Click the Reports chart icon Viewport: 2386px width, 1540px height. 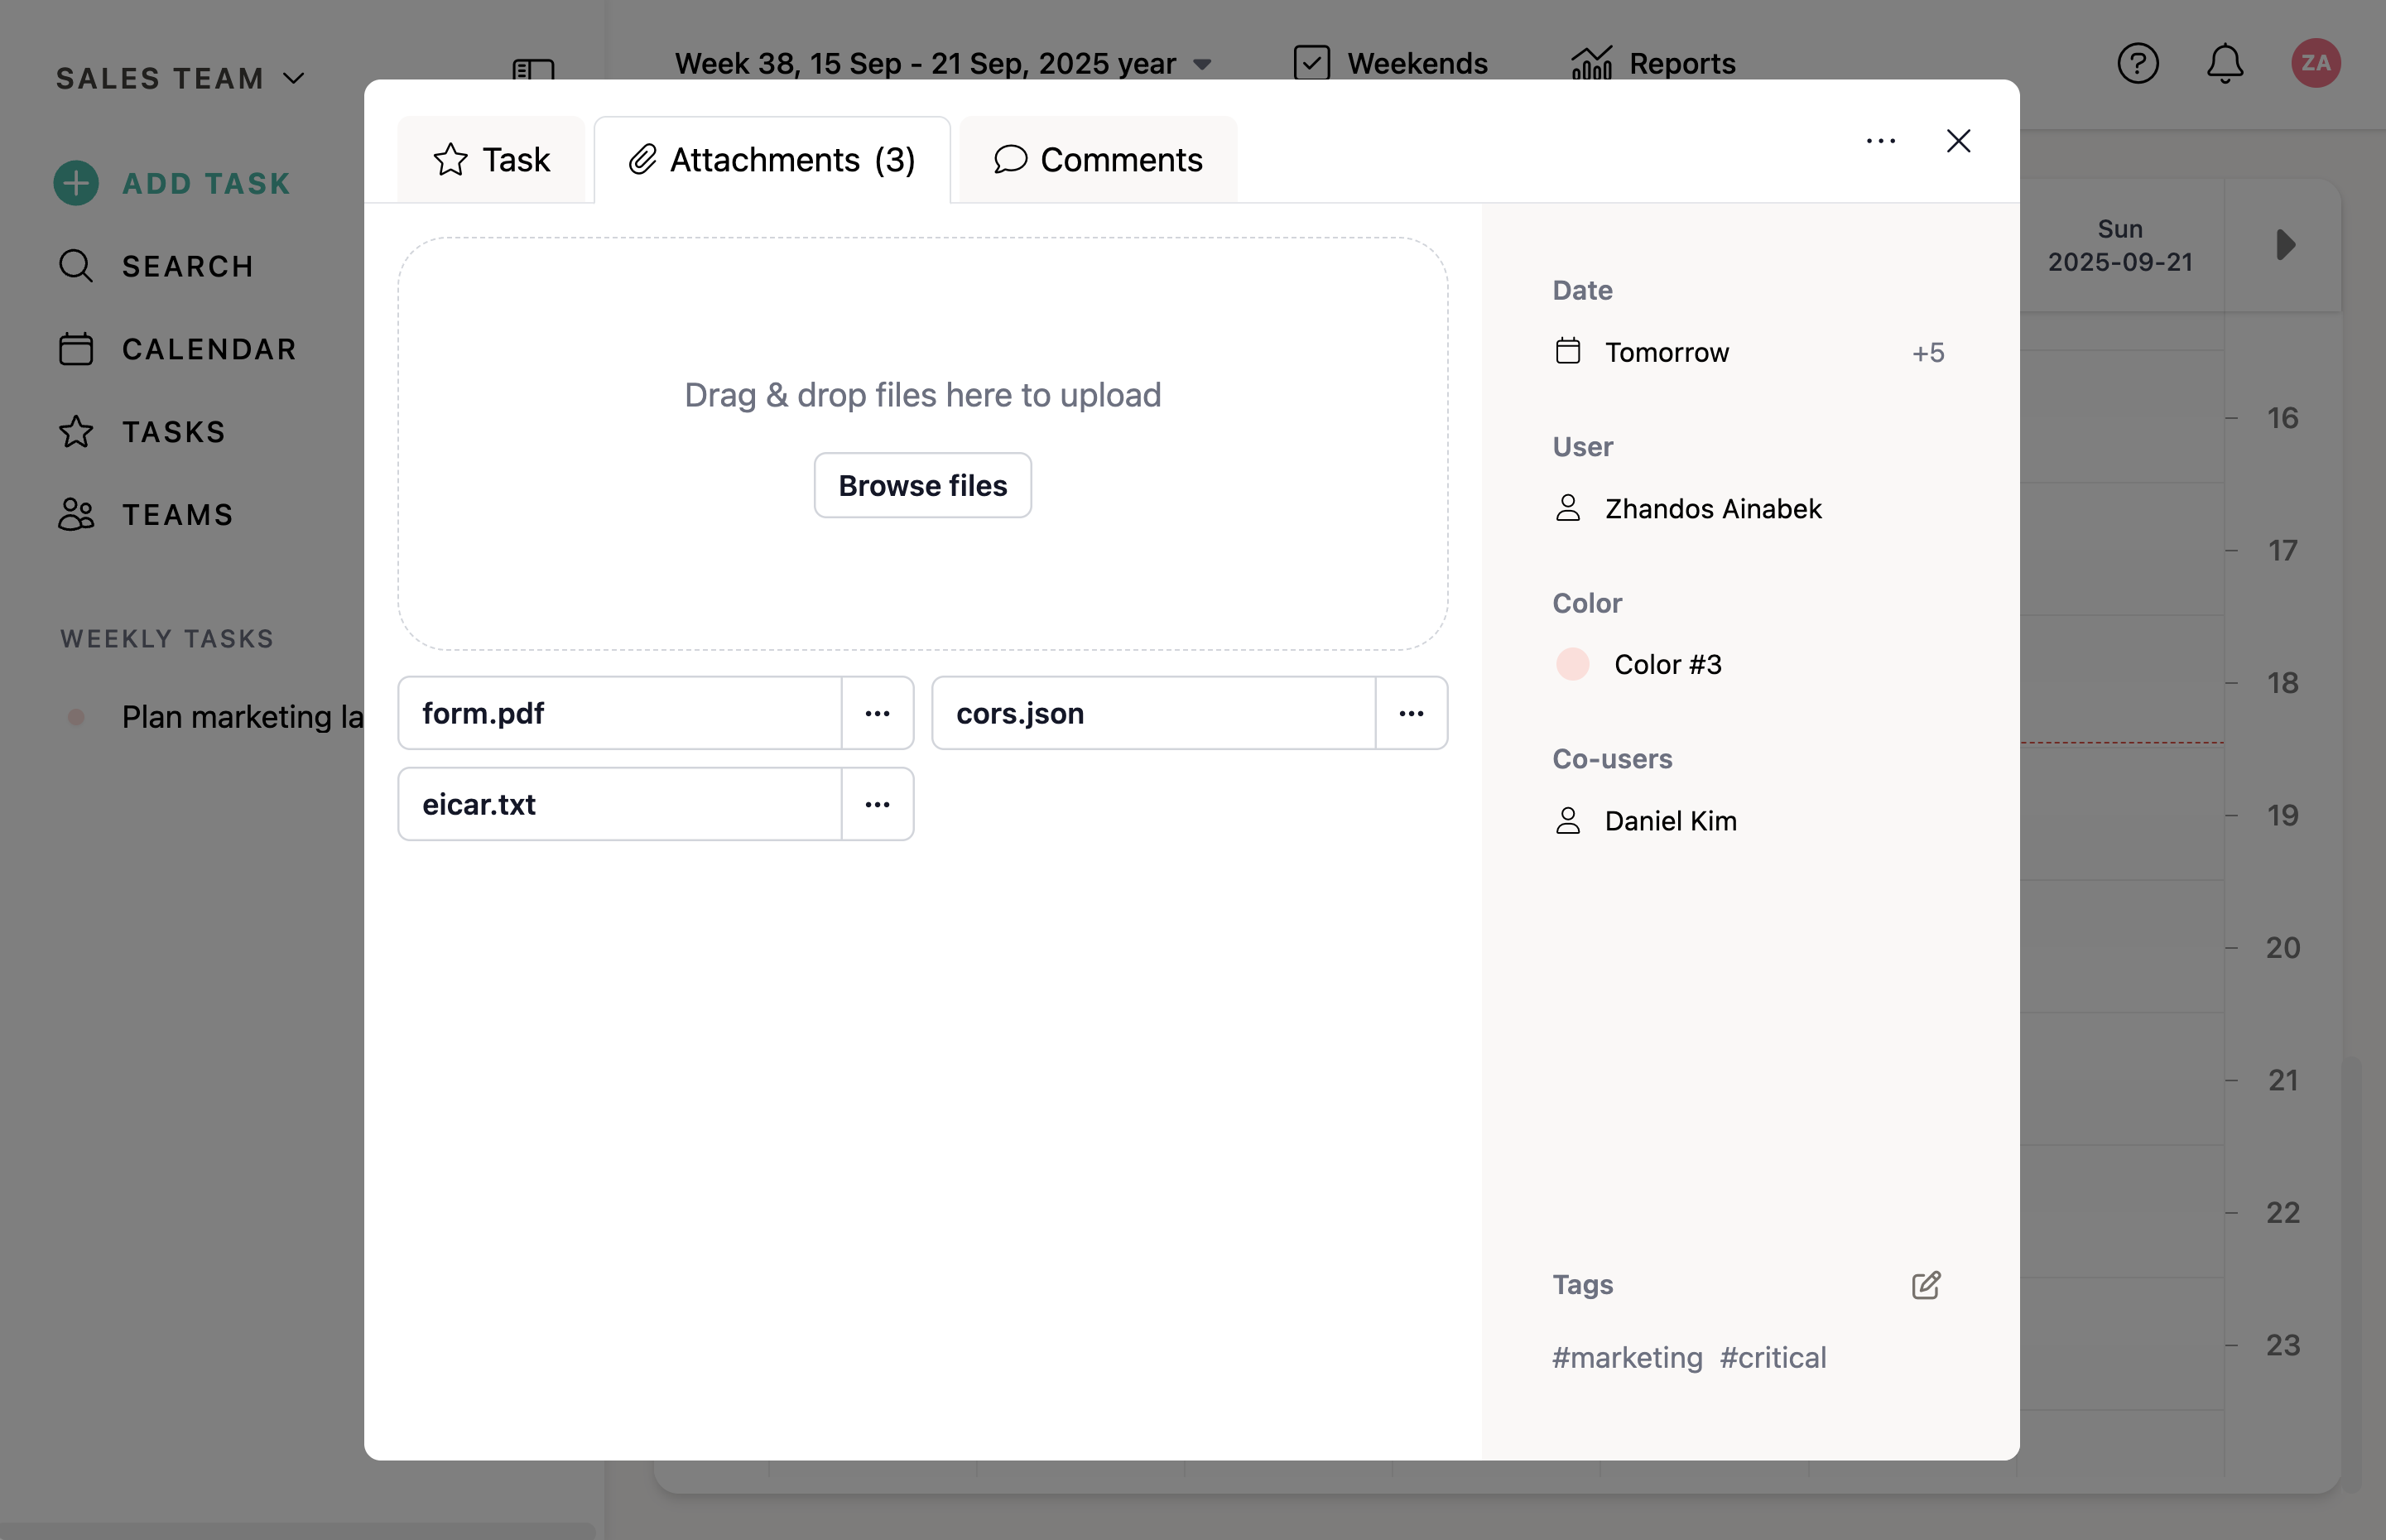[1591, 63]
